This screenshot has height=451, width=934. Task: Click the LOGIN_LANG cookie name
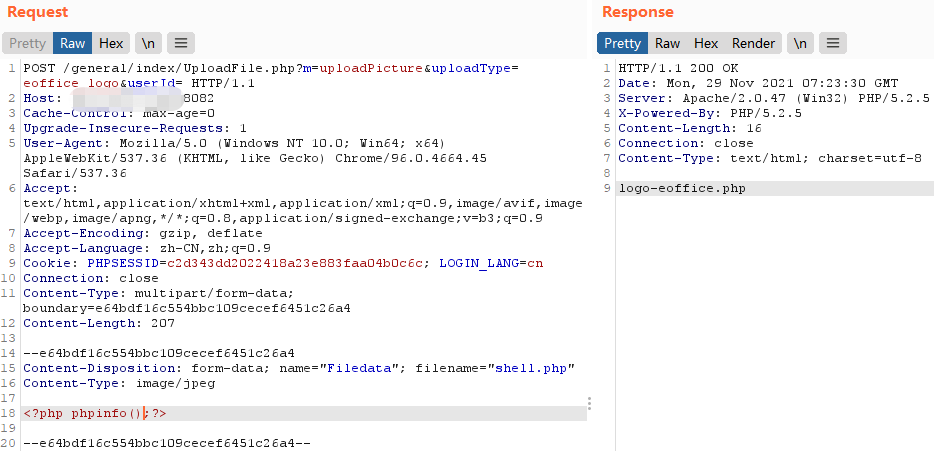tap(479, 263)
